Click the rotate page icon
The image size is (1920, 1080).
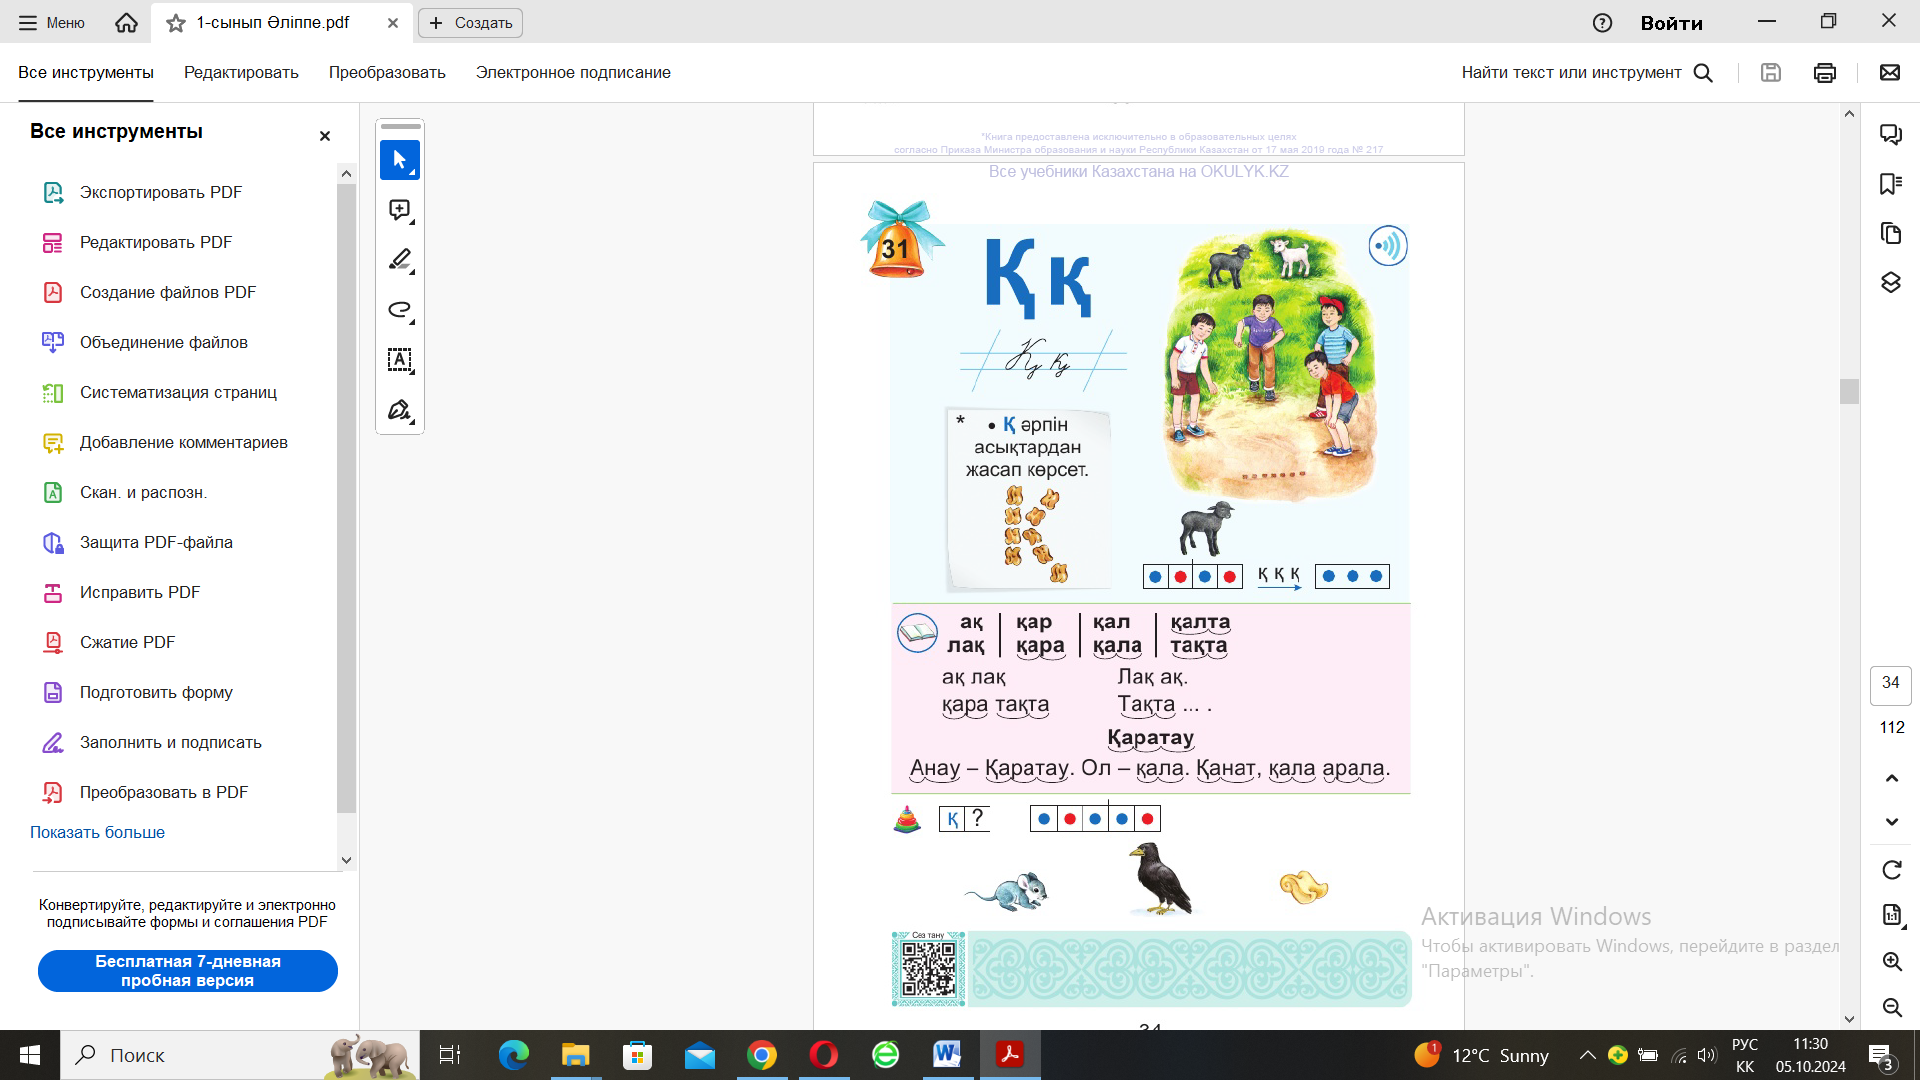[1891, 870]
